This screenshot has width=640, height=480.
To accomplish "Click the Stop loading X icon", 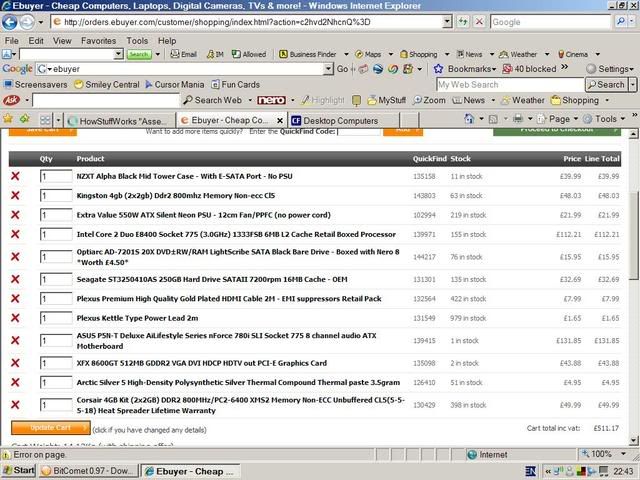I will coord(480,22).
